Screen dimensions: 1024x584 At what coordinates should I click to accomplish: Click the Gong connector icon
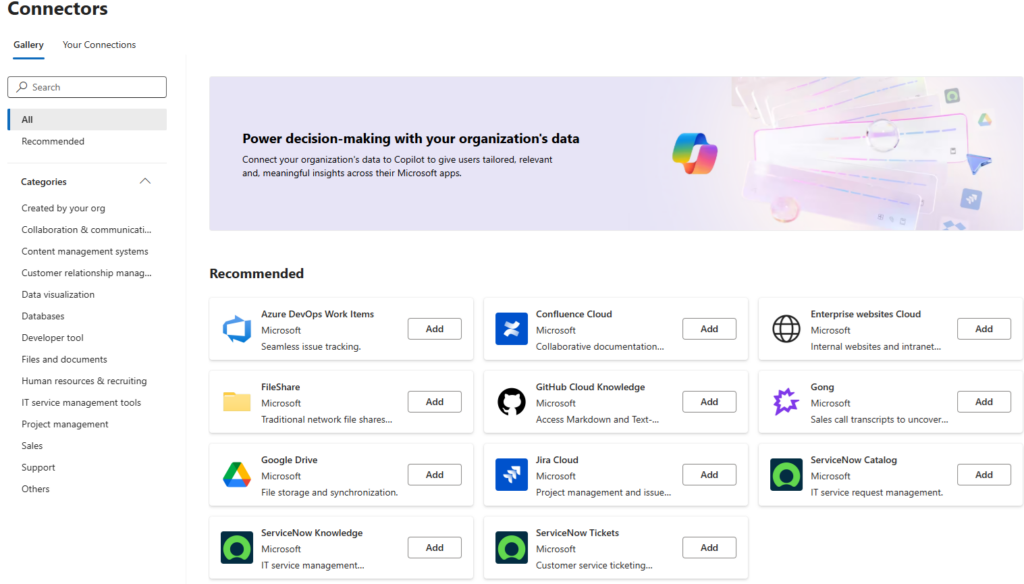pyautogui.click(x=786, y=402)
